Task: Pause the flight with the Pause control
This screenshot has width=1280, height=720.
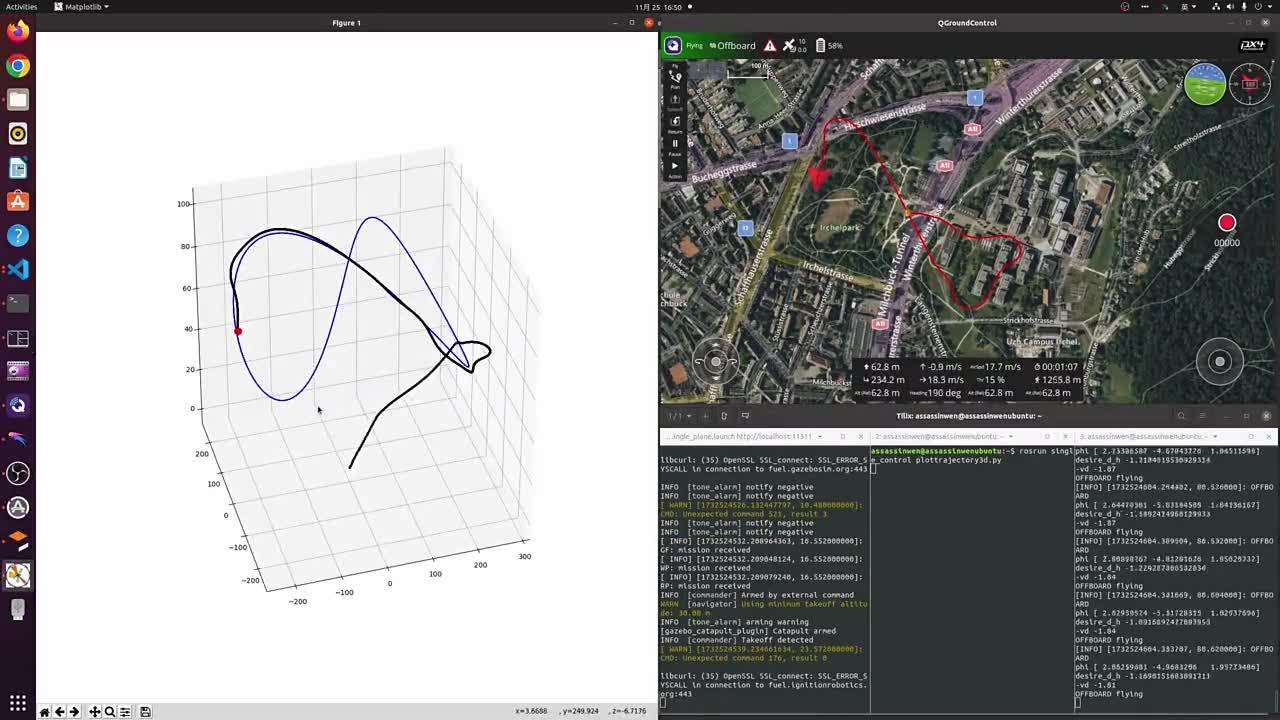Action: [x=675, y=145]
